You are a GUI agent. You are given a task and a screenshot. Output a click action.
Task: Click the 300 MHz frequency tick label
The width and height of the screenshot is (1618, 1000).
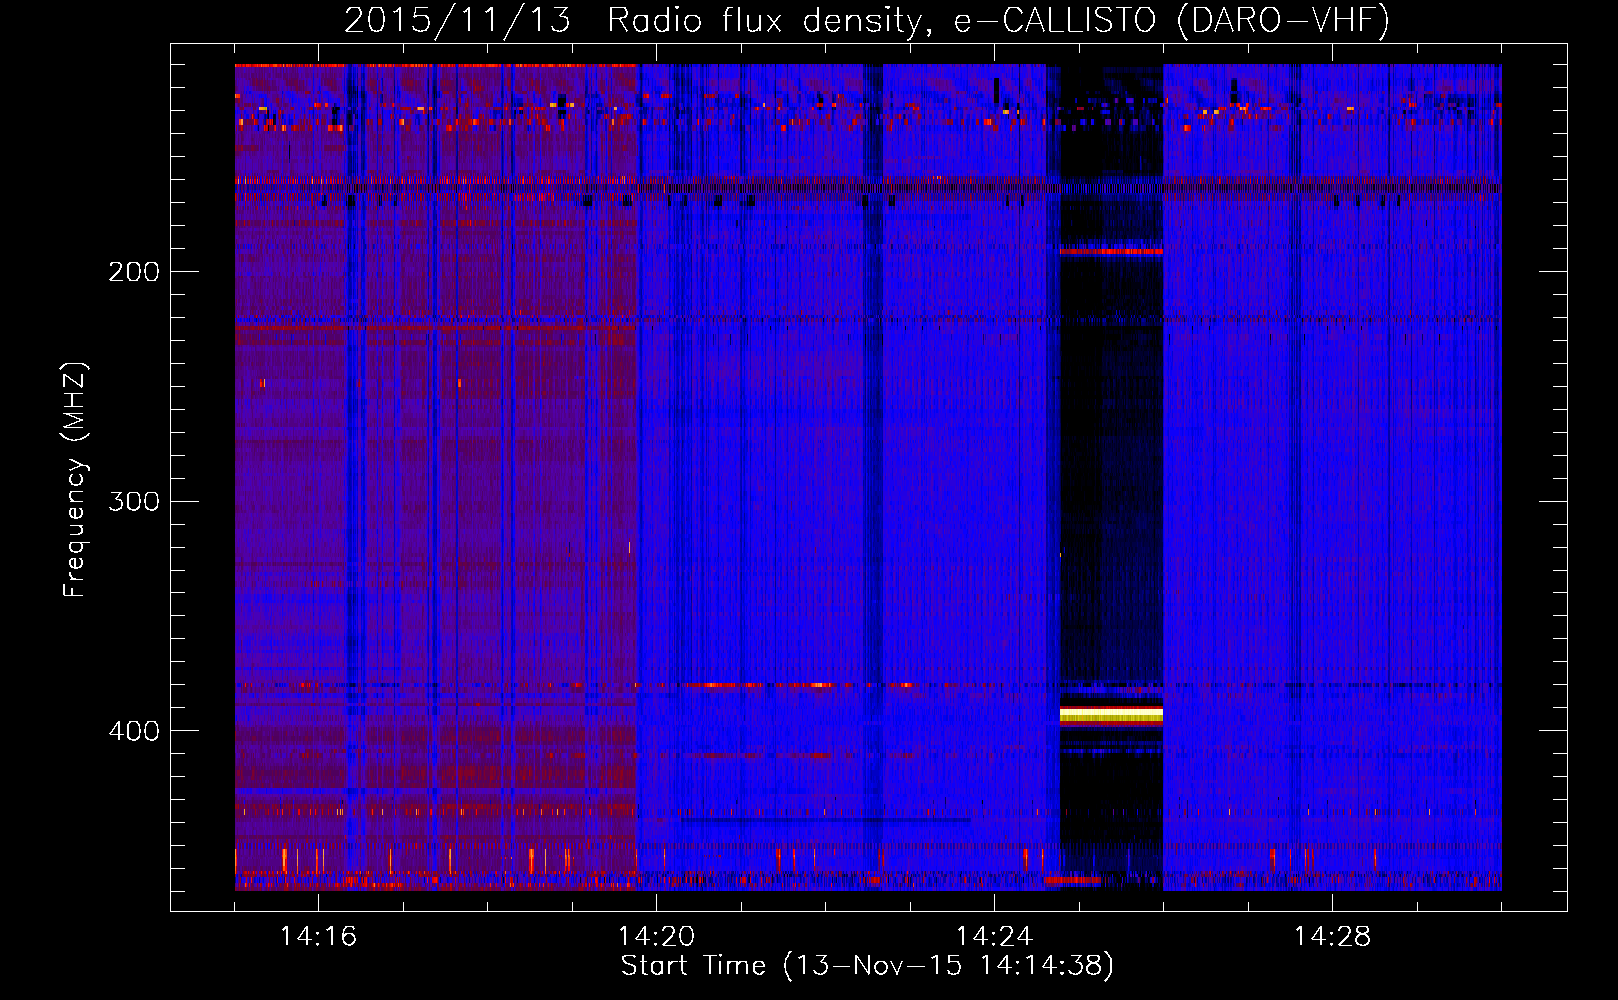[134, 501]
